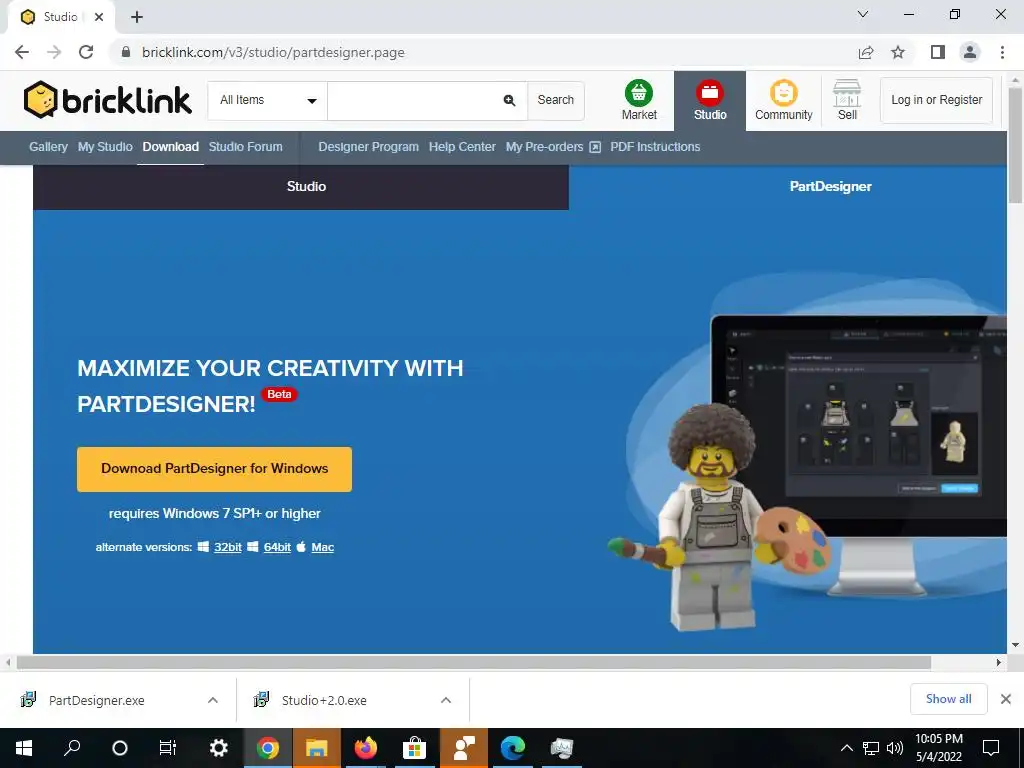1024x768 pixels.
Task: Switch to the Studio download tab
Action: pos(301,187)
